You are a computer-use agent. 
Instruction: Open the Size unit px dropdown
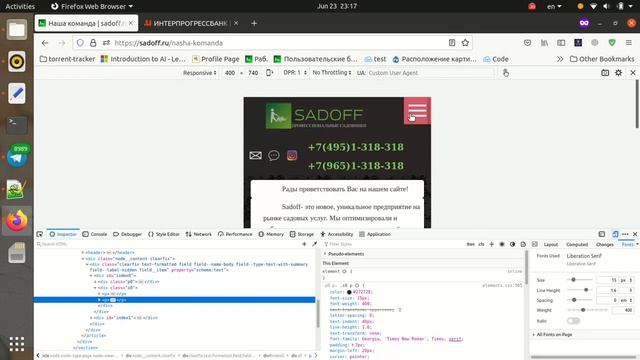[x=627, y=280]
